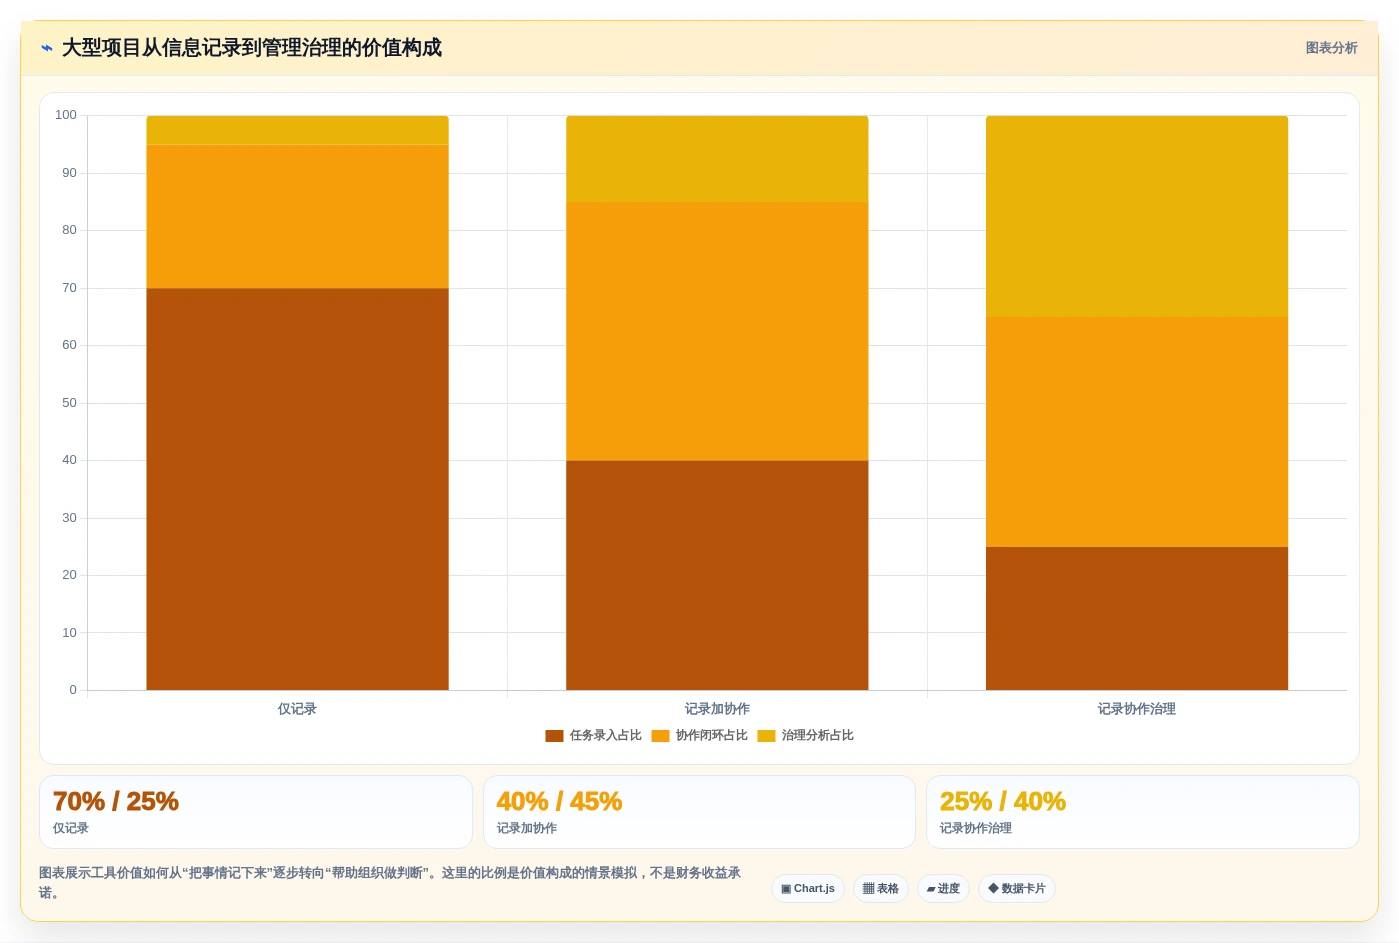Click the orange segment of the 仅记录 bar

coord(297,217)
